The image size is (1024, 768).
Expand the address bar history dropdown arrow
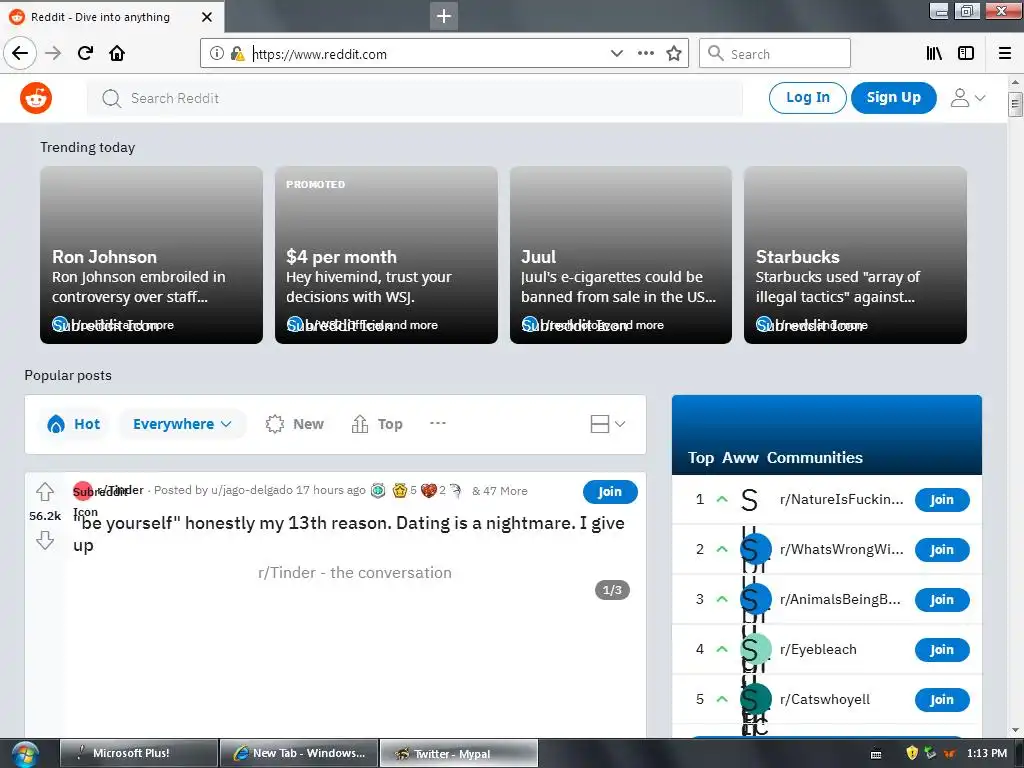(x=616, y=53)
